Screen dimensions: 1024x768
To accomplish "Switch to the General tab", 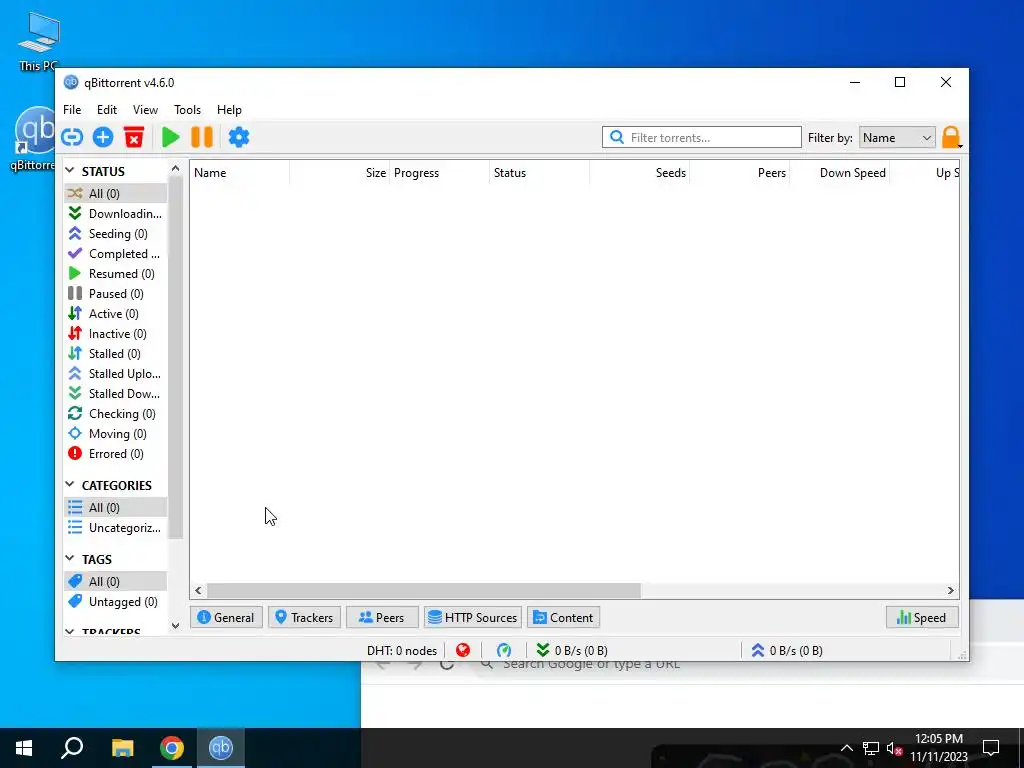I will pos(225,617).
